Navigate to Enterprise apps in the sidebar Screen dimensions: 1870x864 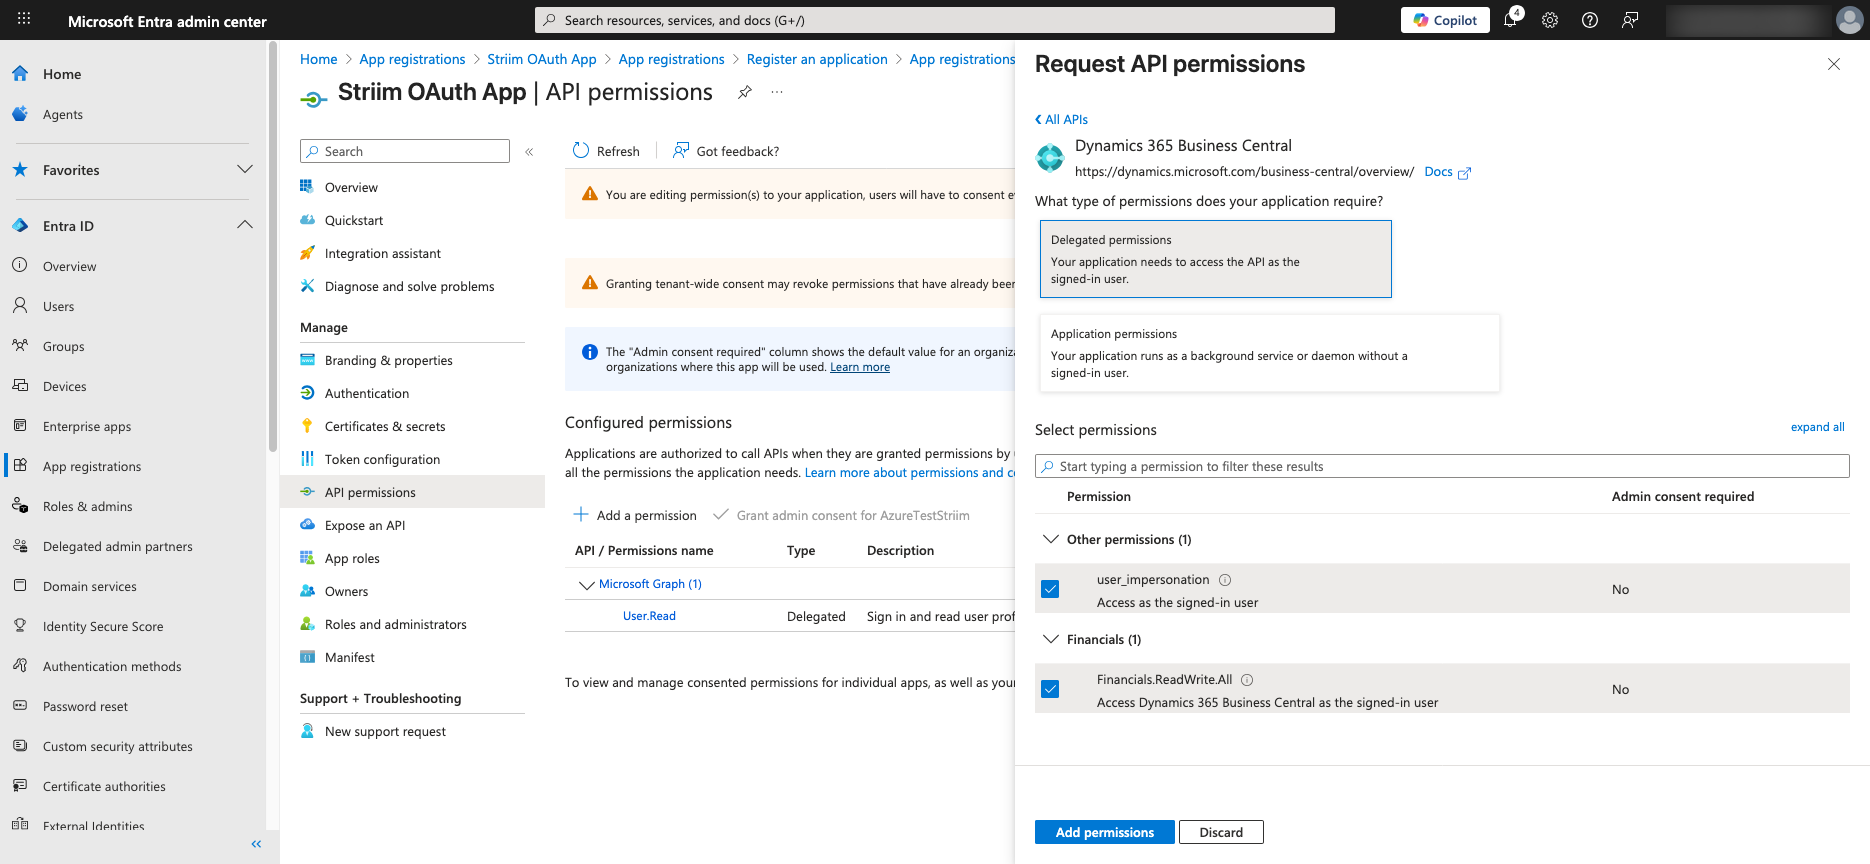tap(87, 426)
